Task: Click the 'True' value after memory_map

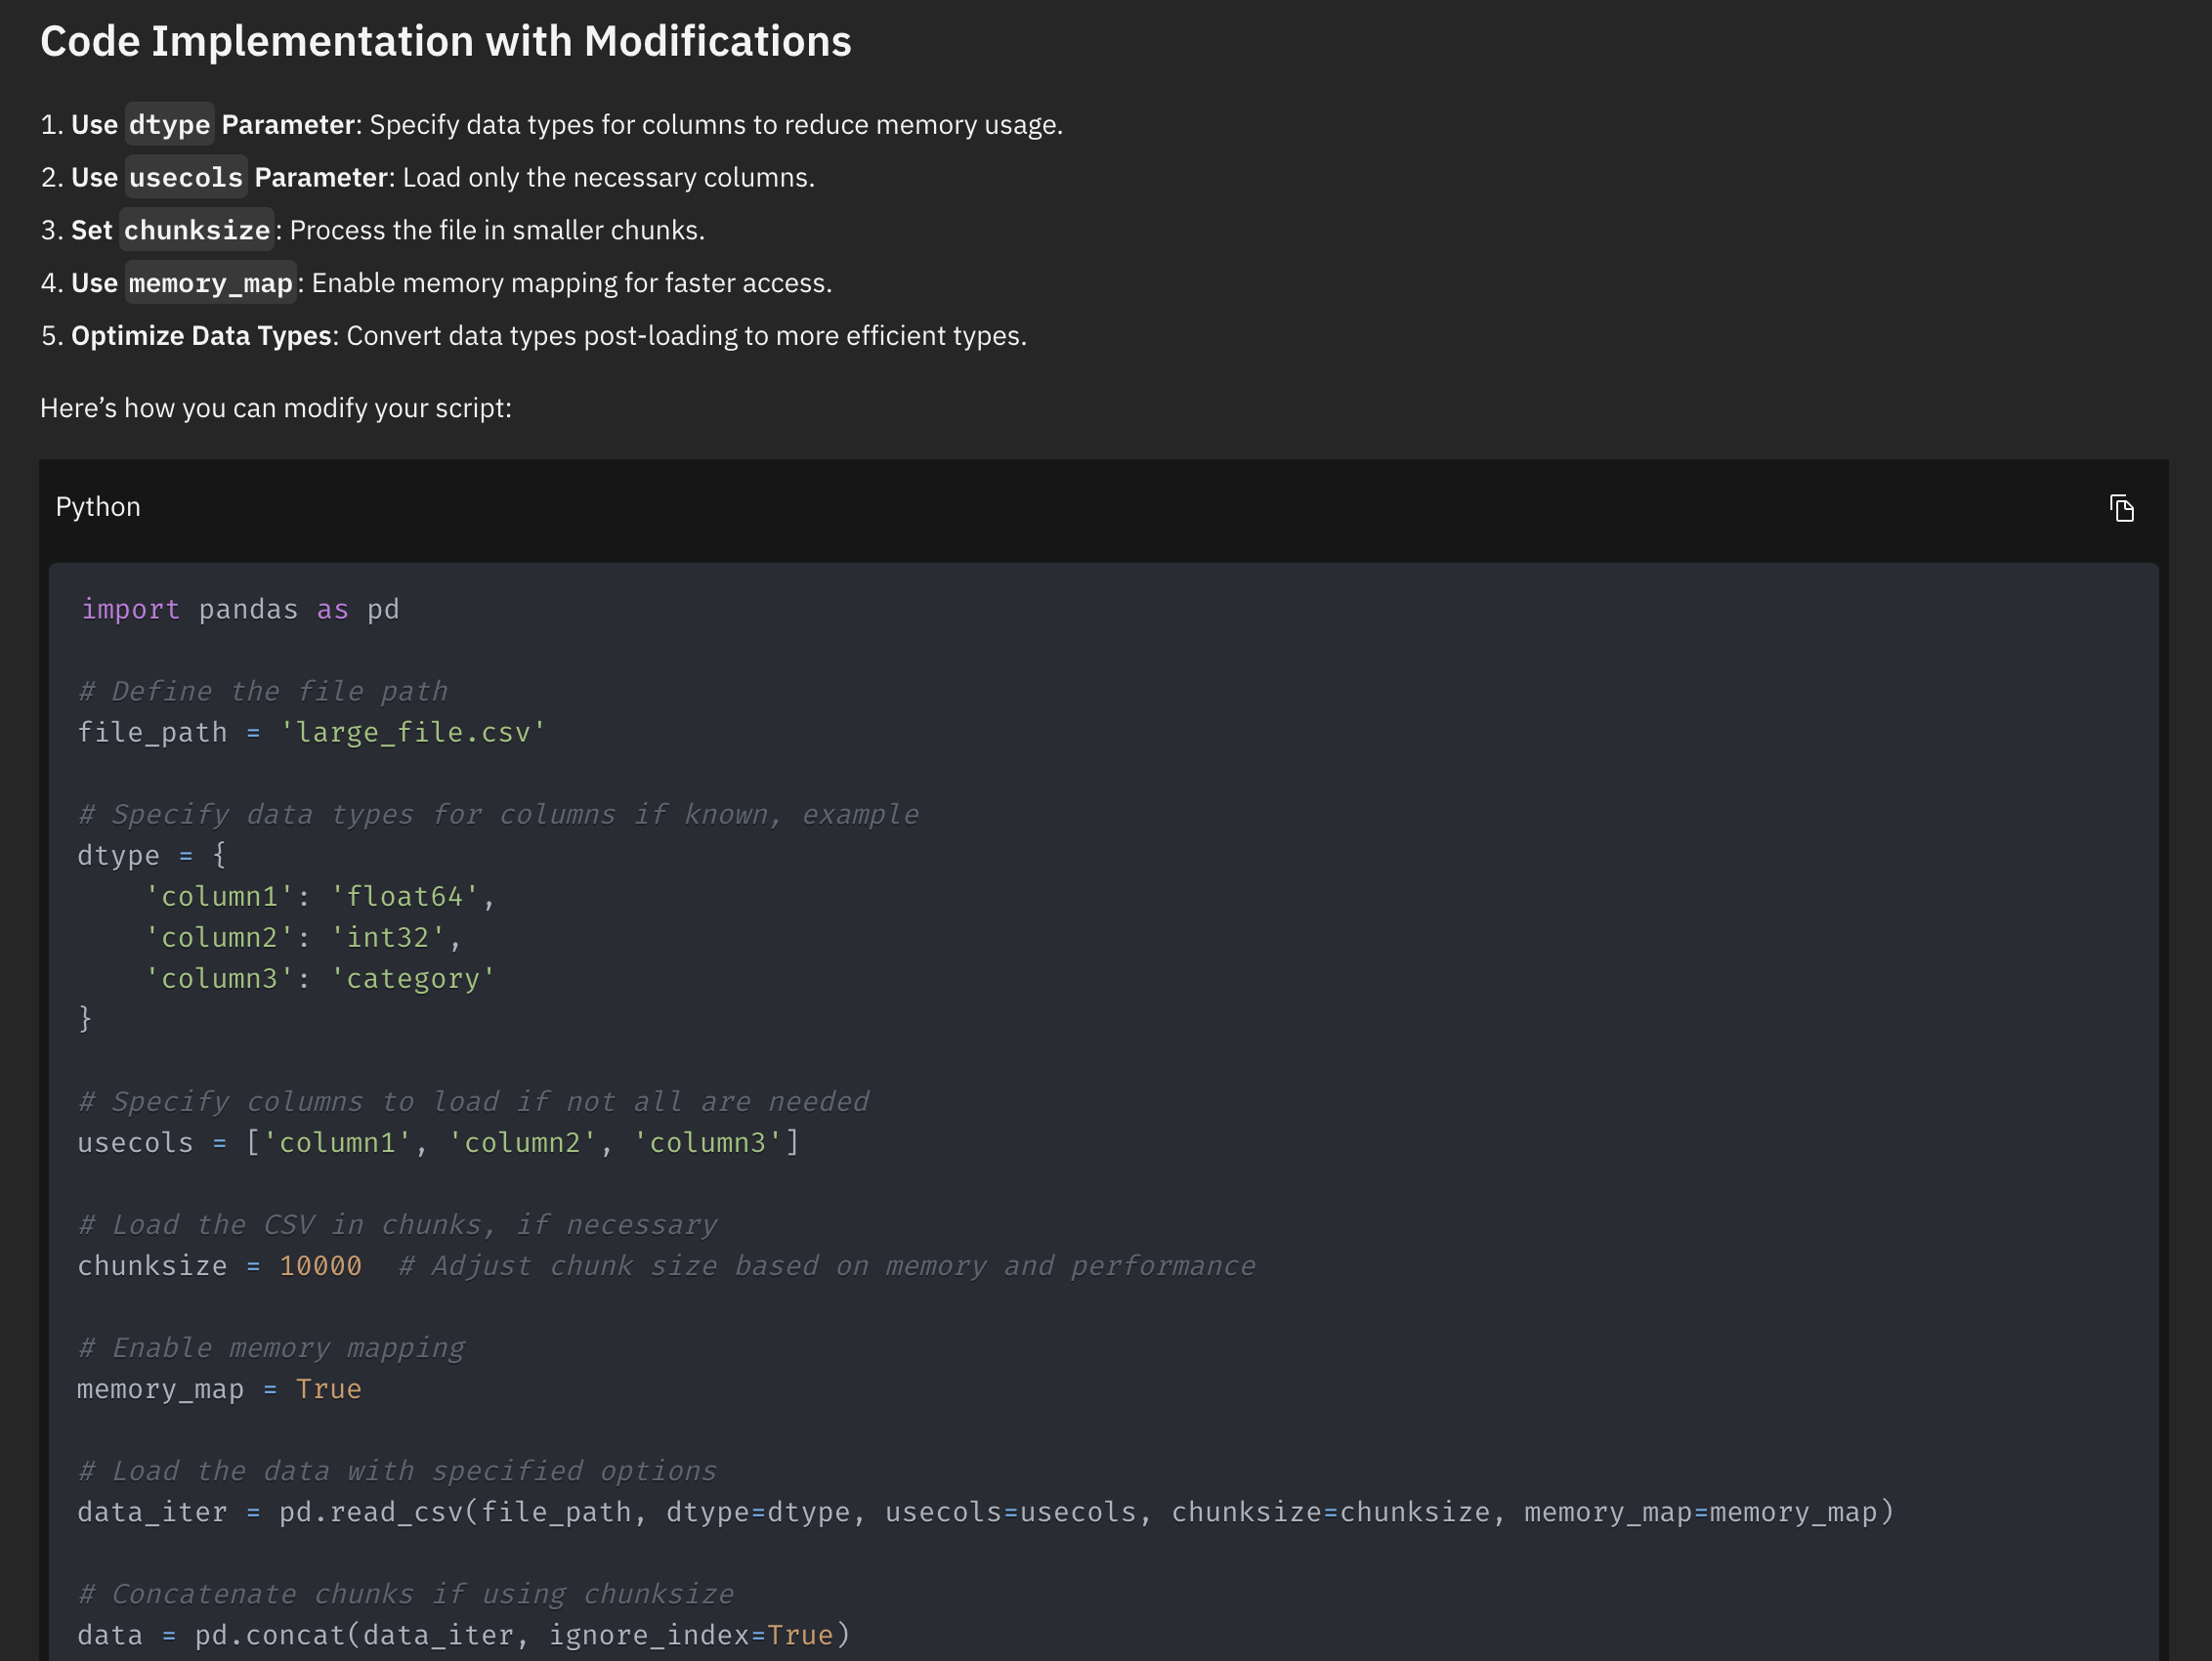Action: click(328, 1388)
